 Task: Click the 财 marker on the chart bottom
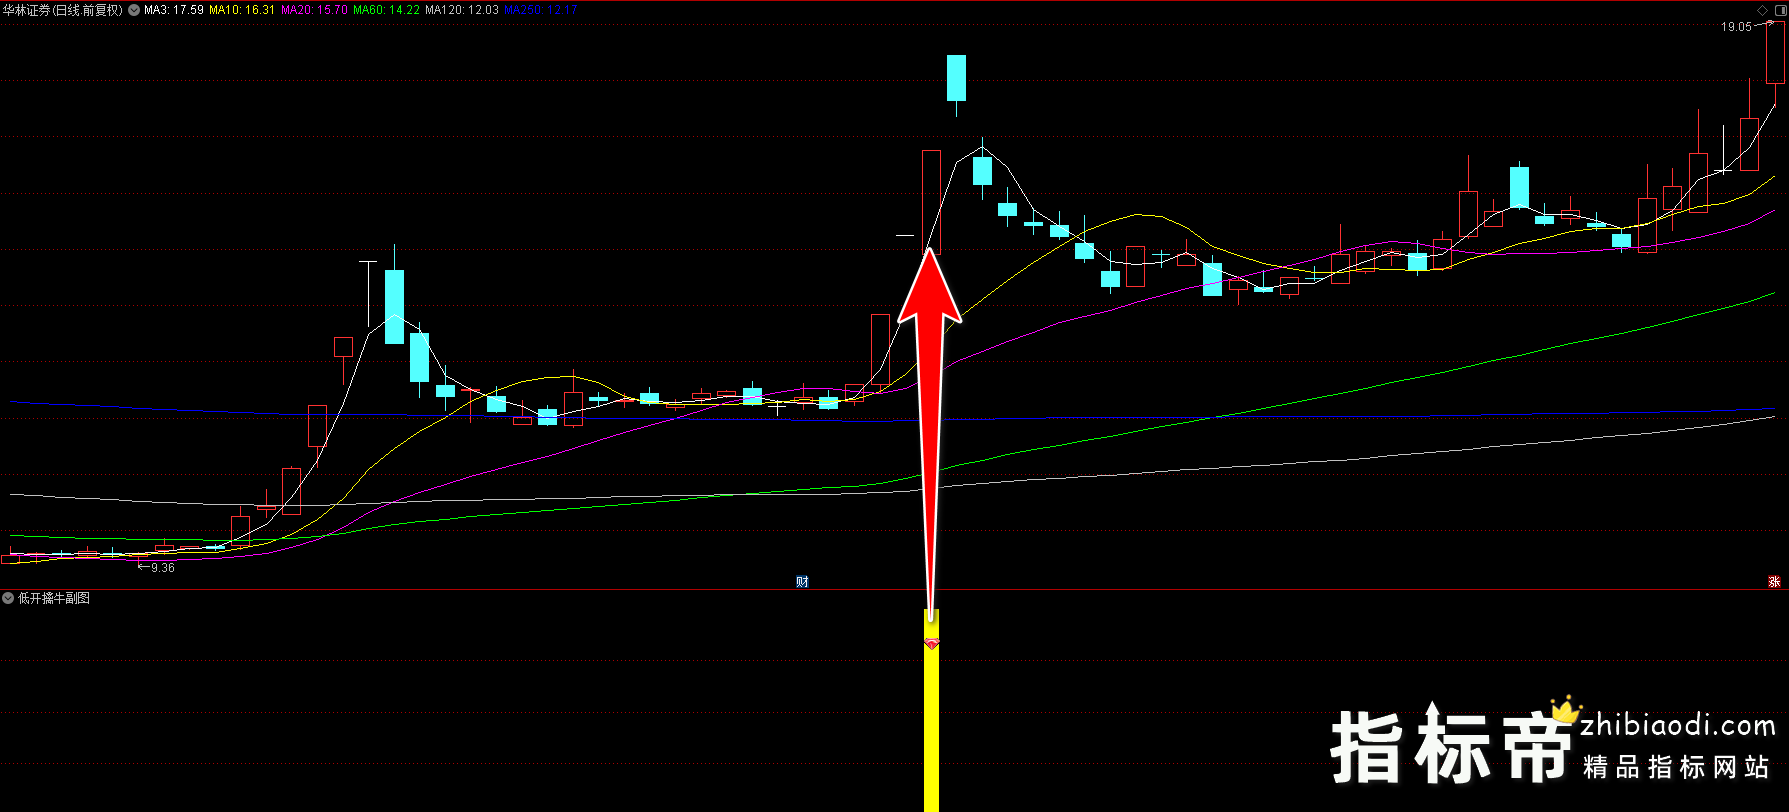tap(802, 582)
